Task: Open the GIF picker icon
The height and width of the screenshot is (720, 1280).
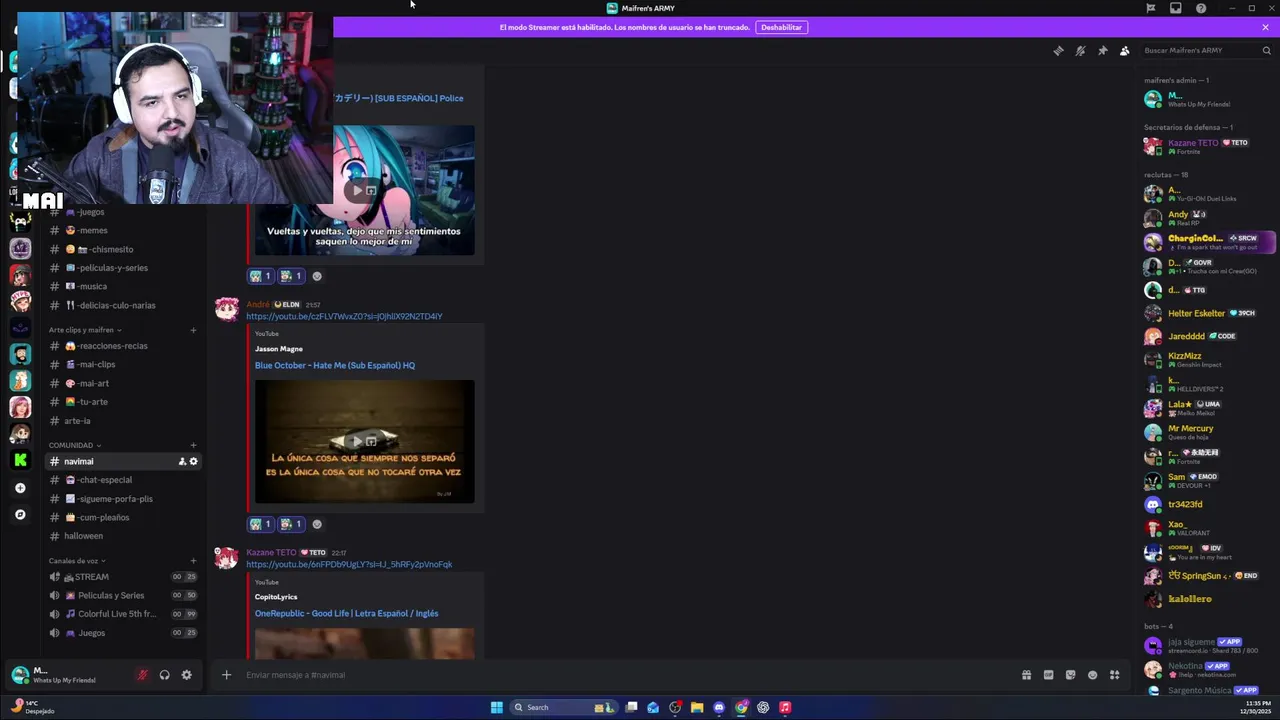Action: 1048,675
